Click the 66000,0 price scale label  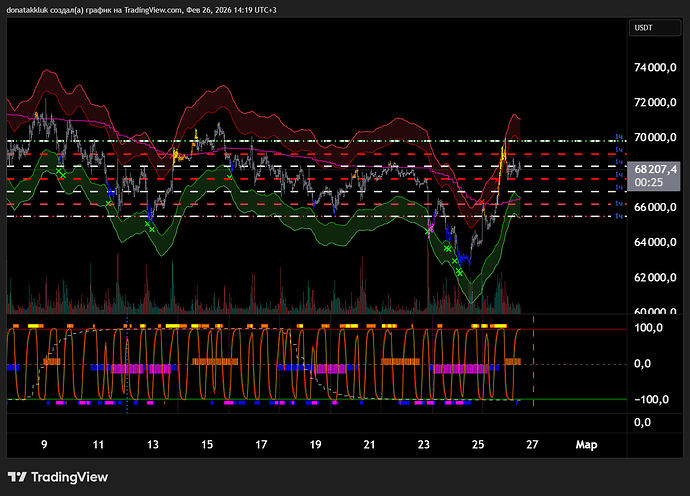coord(655,208)
